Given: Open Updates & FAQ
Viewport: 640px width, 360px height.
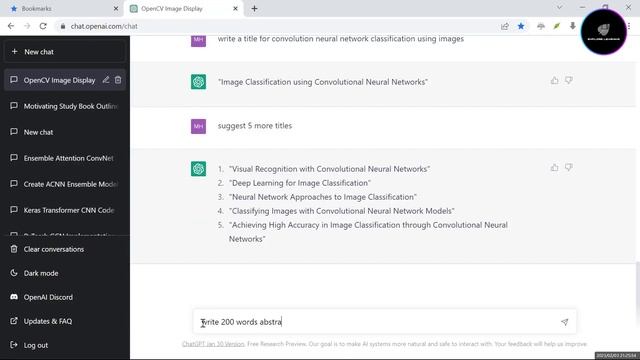Looking at the screenshot, I should pyautogui.click(x=65, y=321).
